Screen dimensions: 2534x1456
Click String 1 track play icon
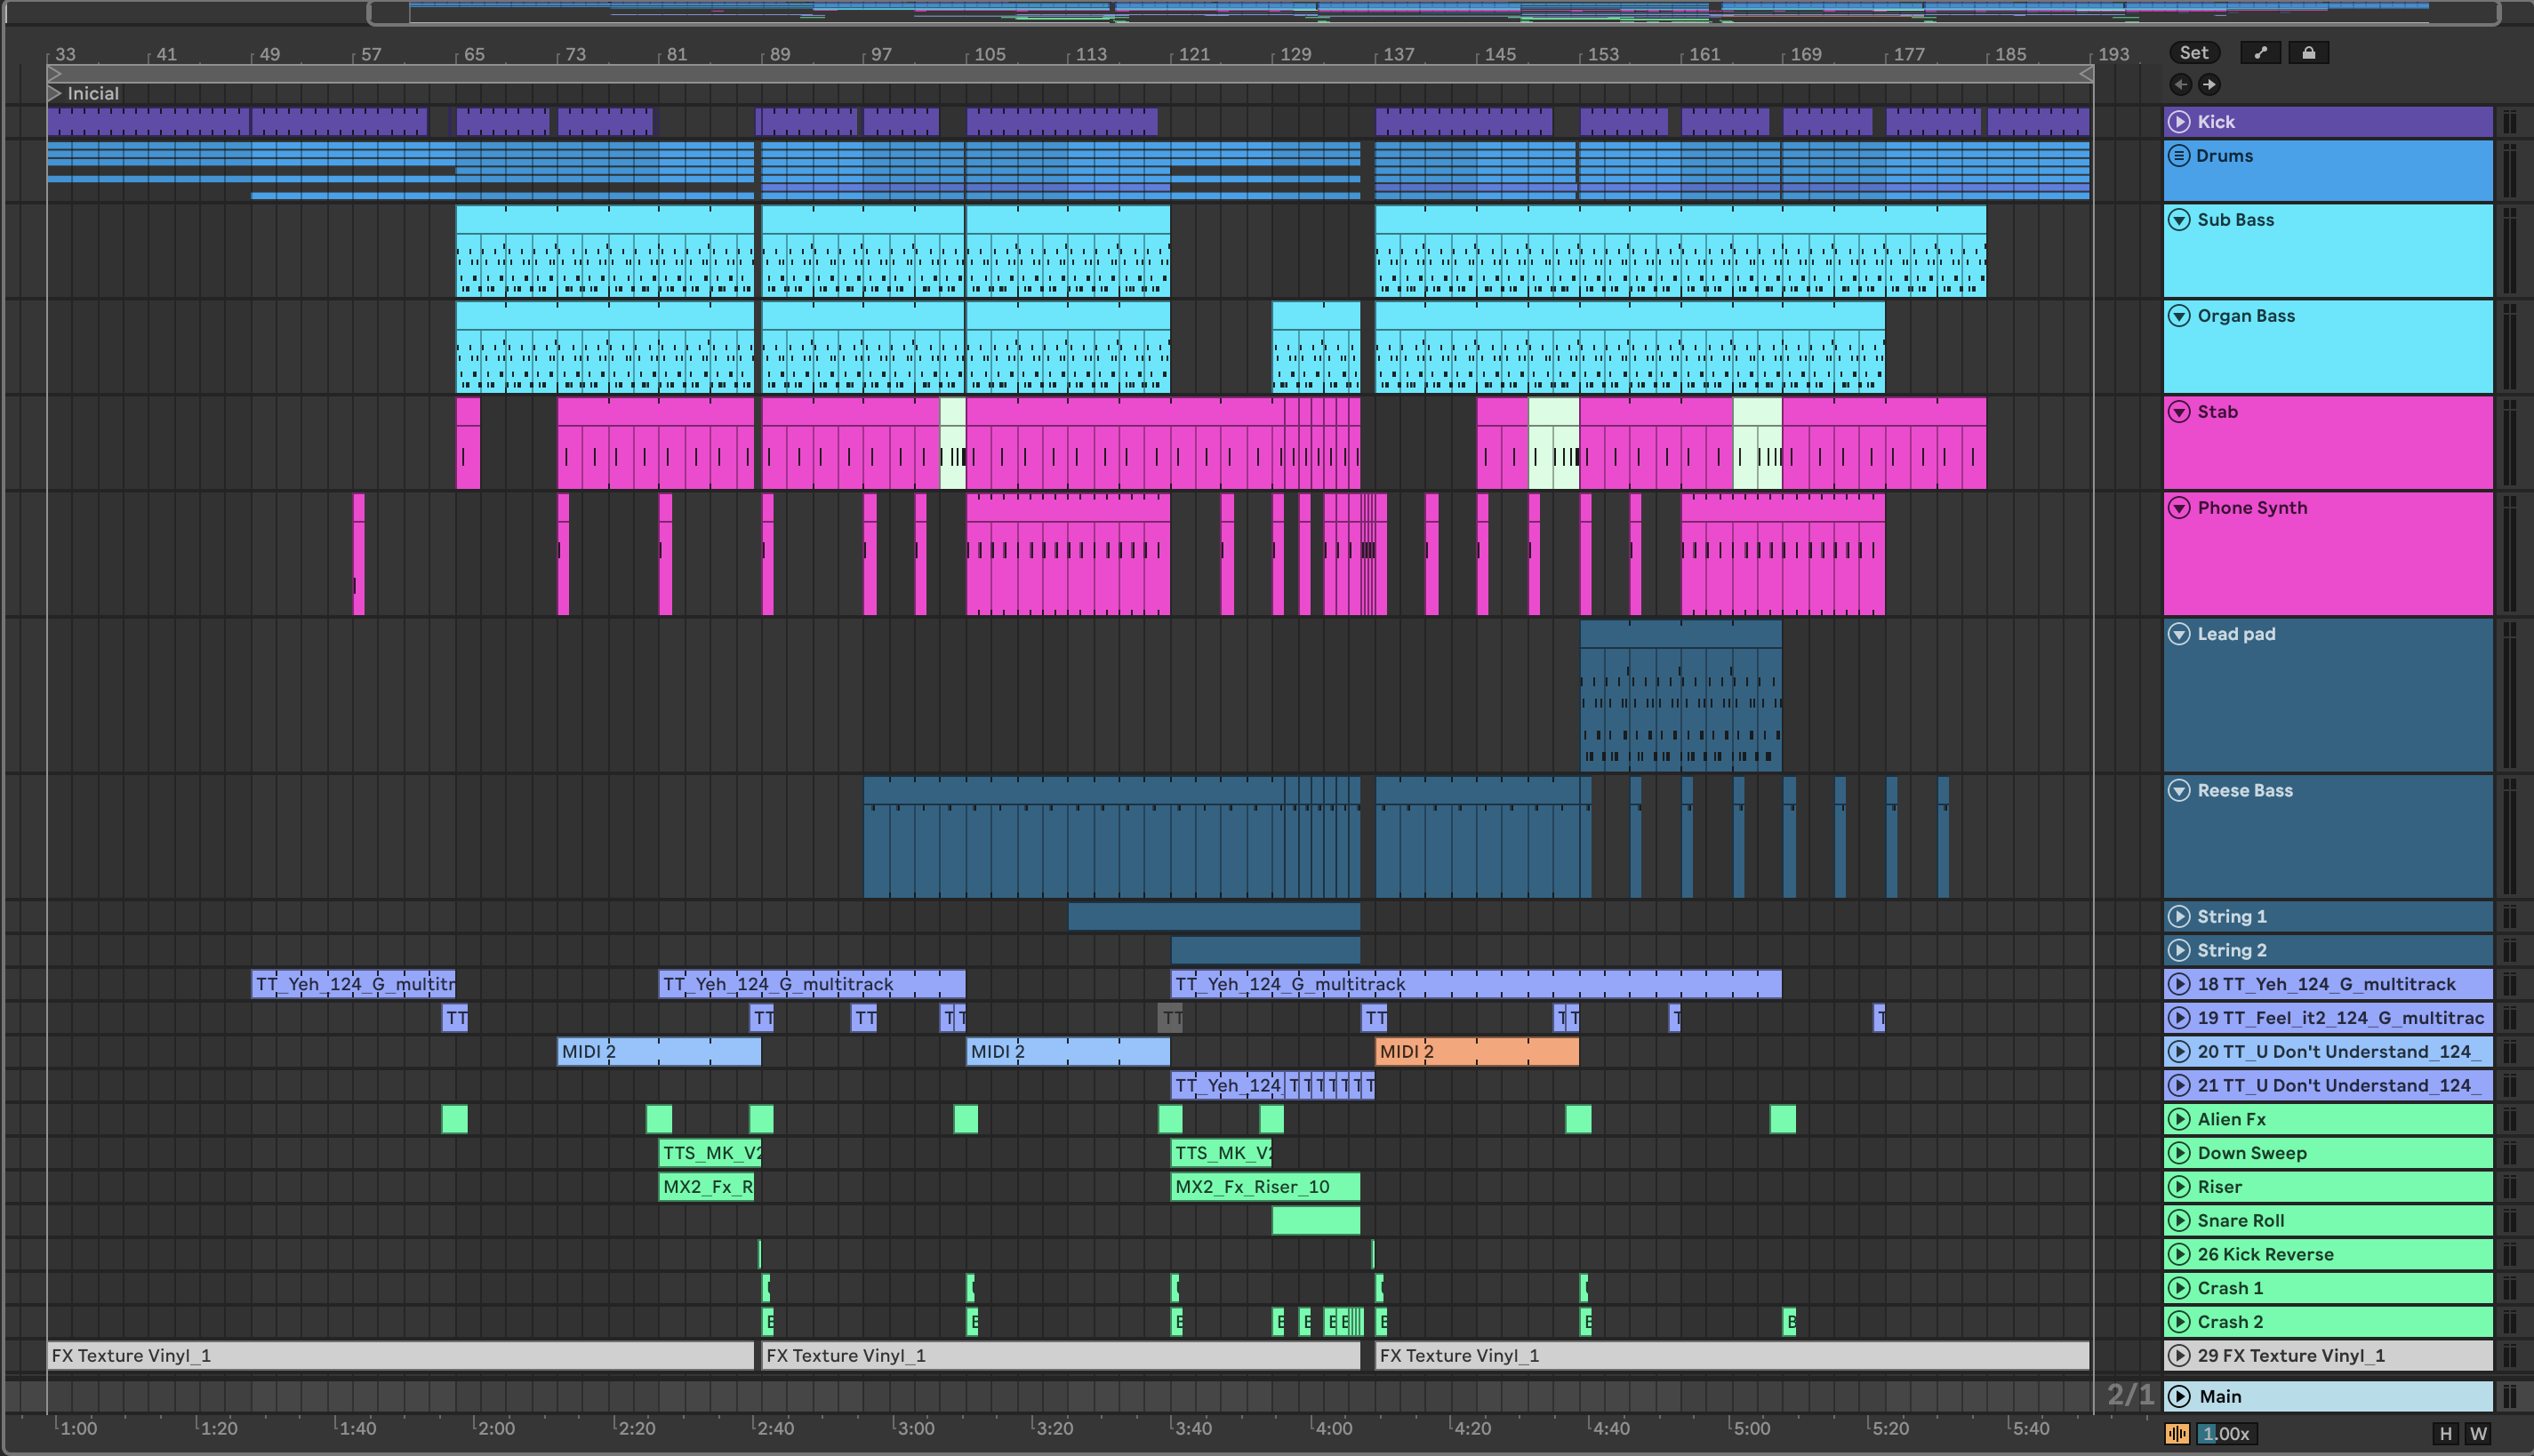[x=2179, y=916]
